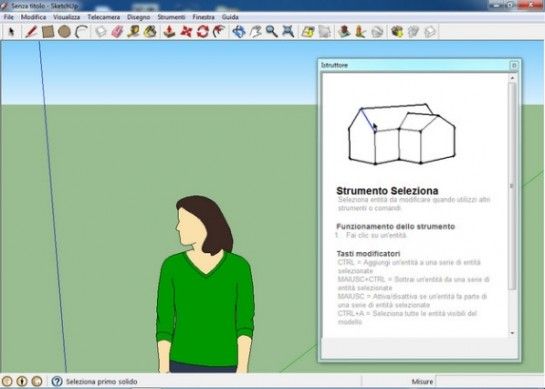This screenshot has width=545, height=389.
Task: Open the File menu
Action: pyautogui.click(x=8, y=17)
